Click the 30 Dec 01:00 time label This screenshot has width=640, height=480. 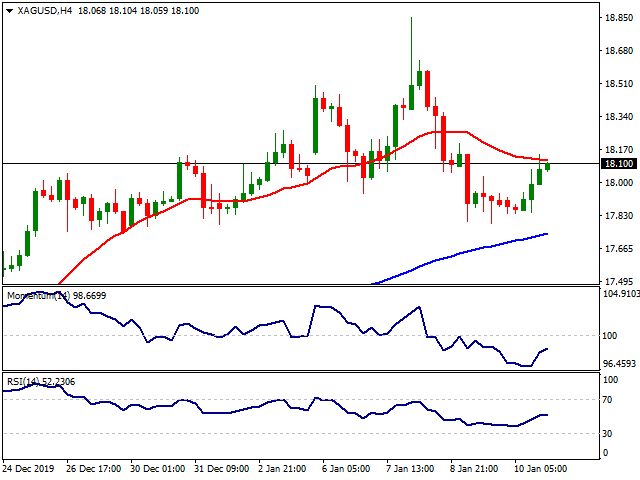(158, 469)
